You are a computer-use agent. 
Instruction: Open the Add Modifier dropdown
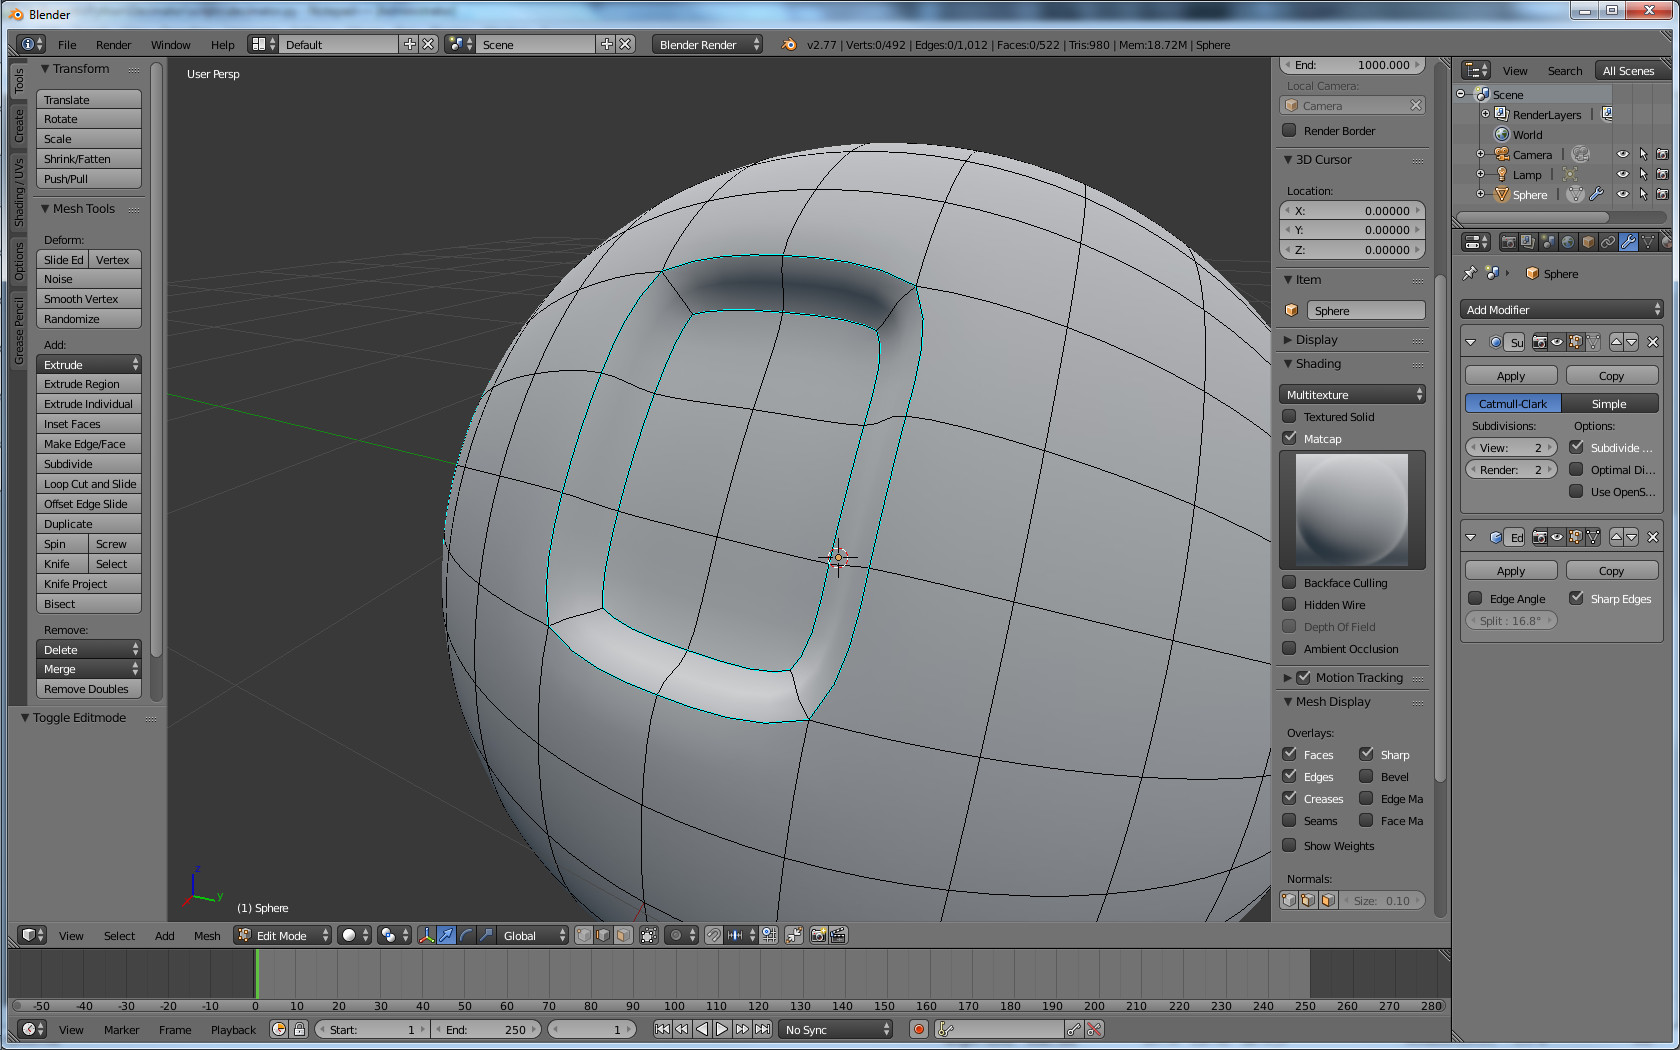1562,310
